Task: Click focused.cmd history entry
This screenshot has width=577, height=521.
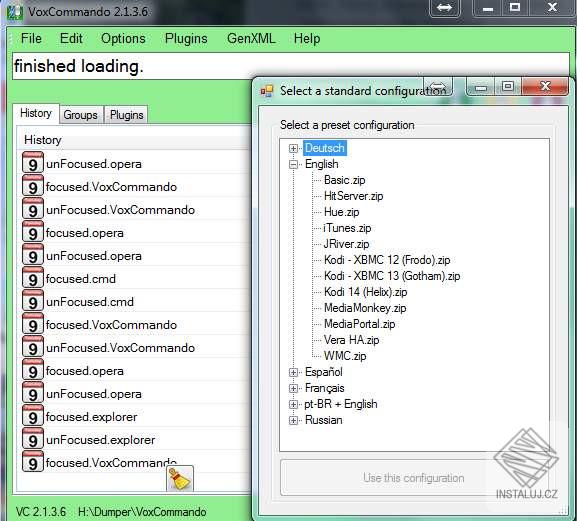Action: pos(81,279)
